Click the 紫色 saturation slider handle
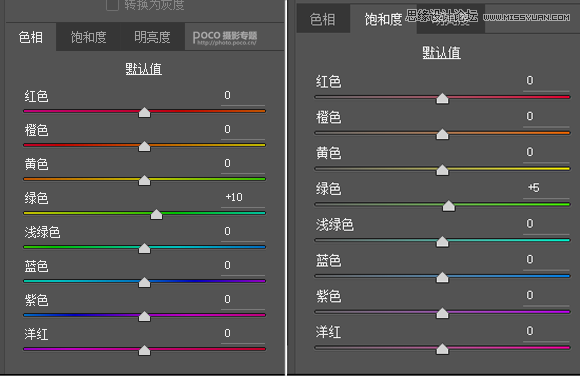Screen dimensions: 580x376 442,313
